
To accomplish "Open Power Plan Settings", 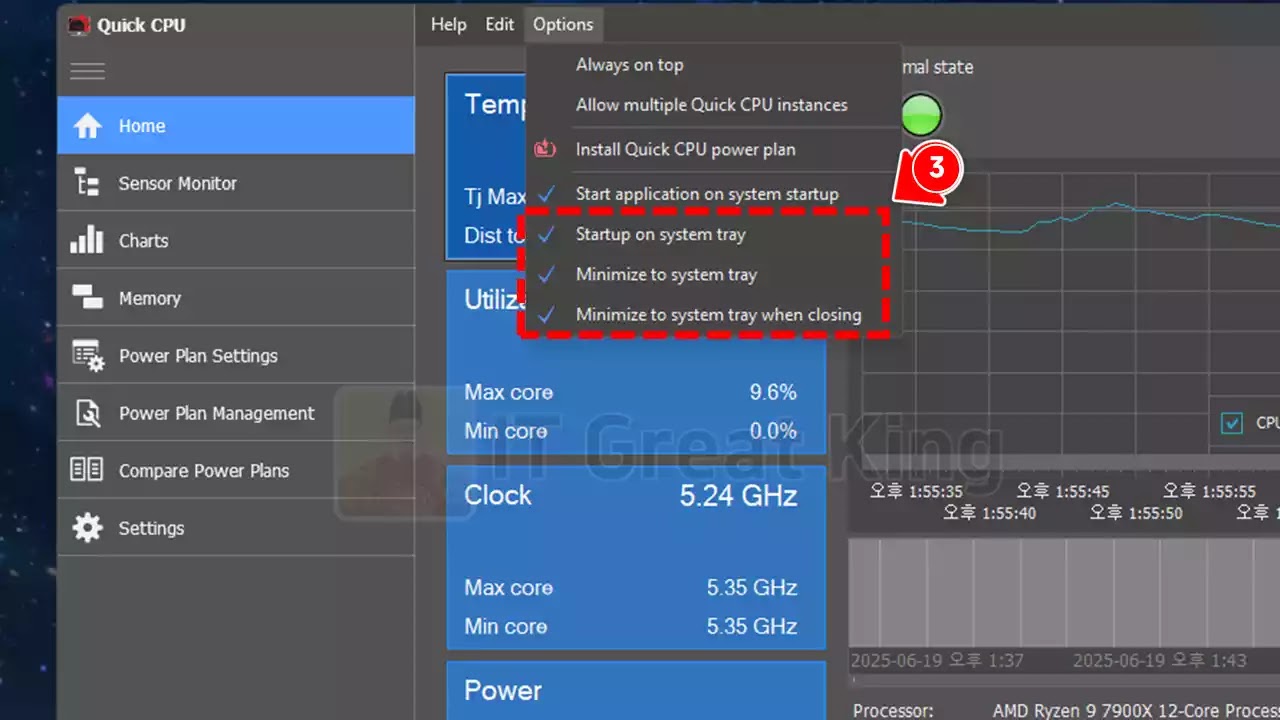I will point(236,355).
